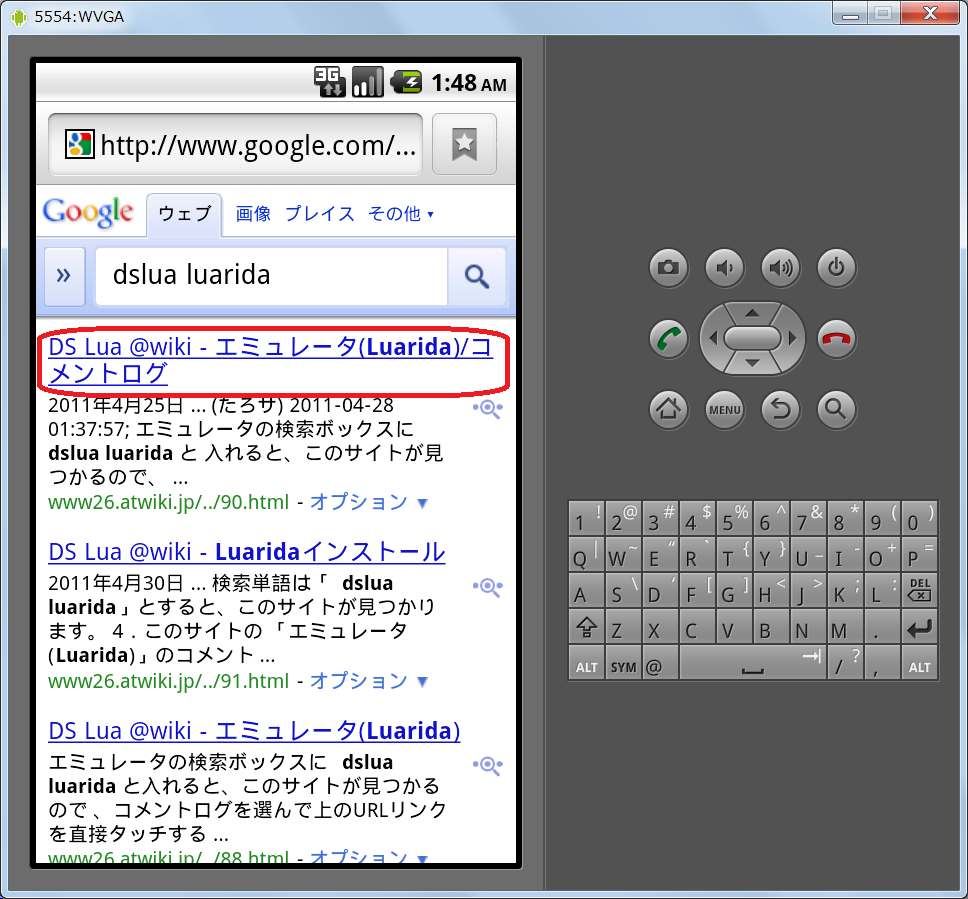The height and width of the screenshot is (899, 968).
Task: Click the Google logo
Action: 88,213
